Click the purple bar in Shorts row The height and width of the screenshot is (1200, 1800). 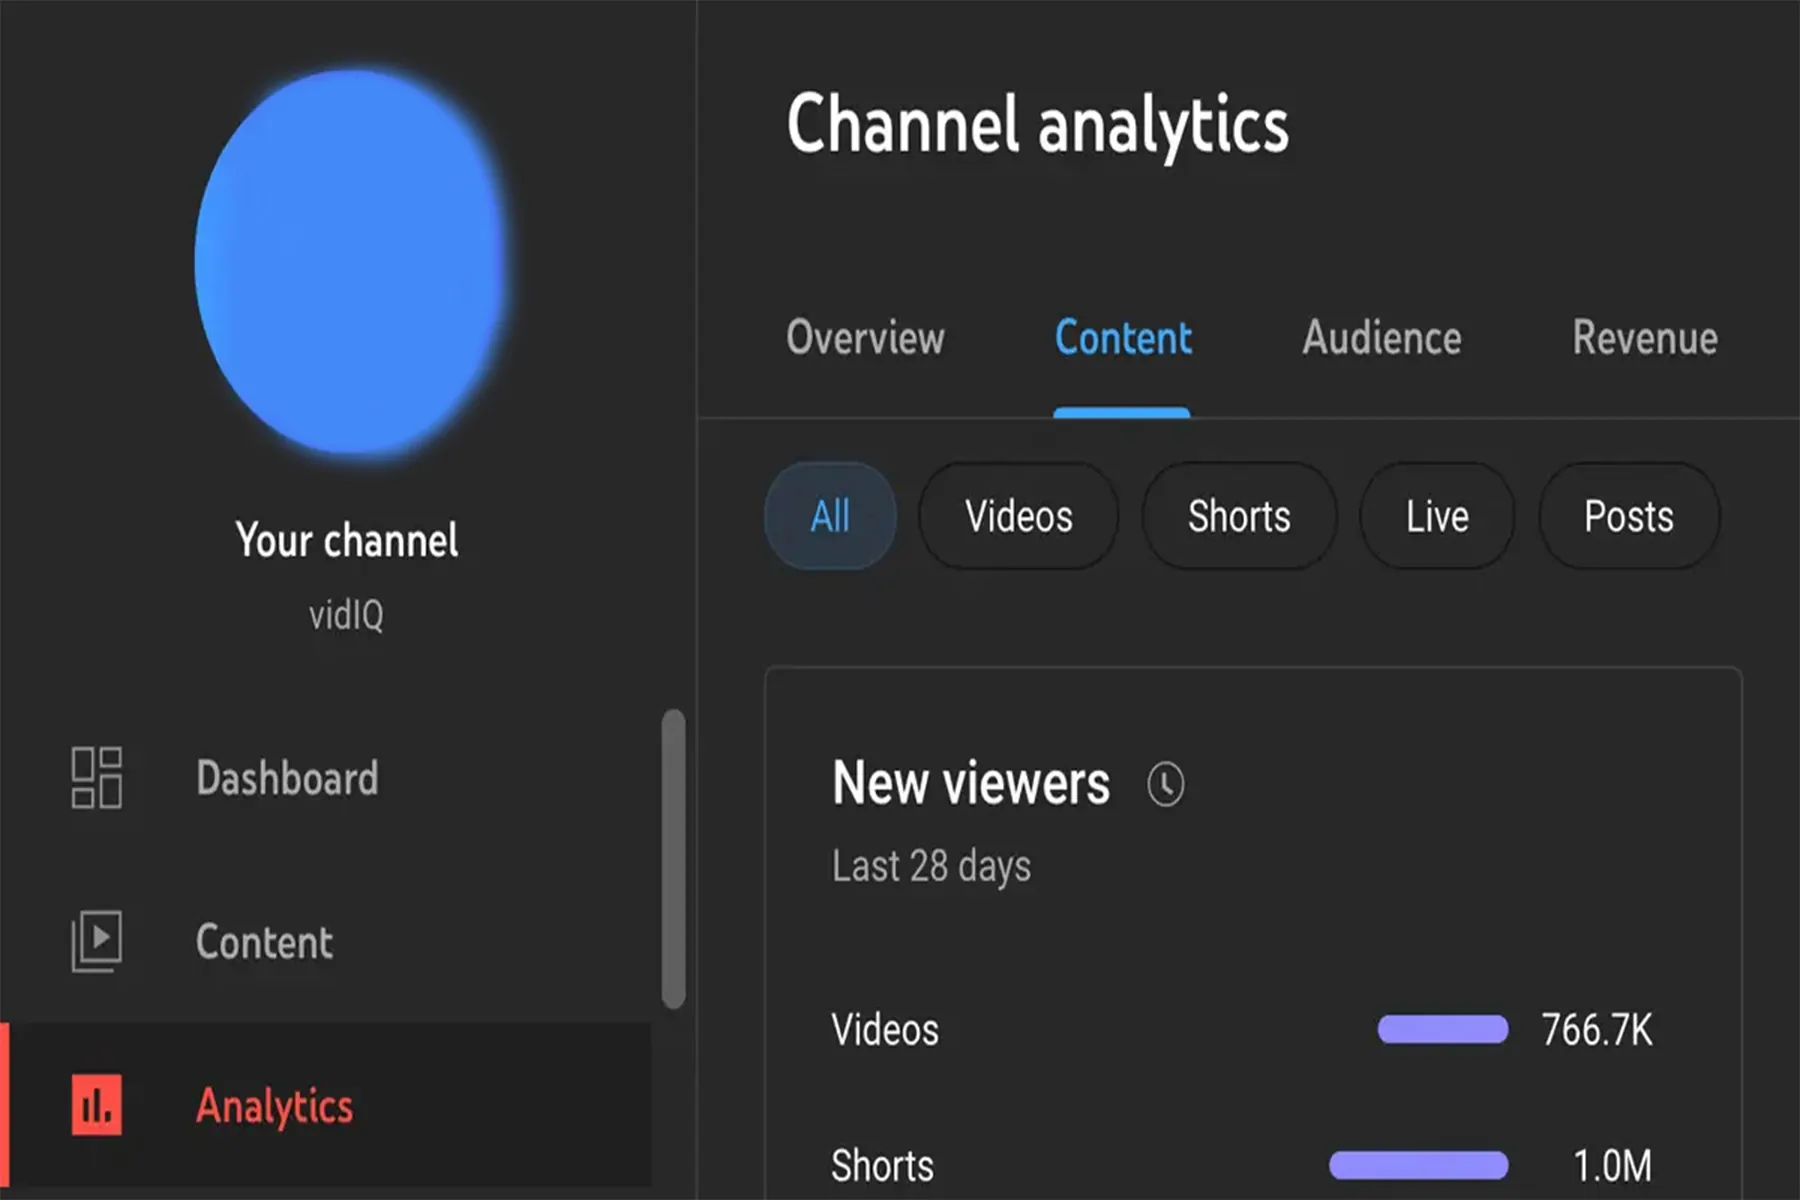point(1418,1165)
